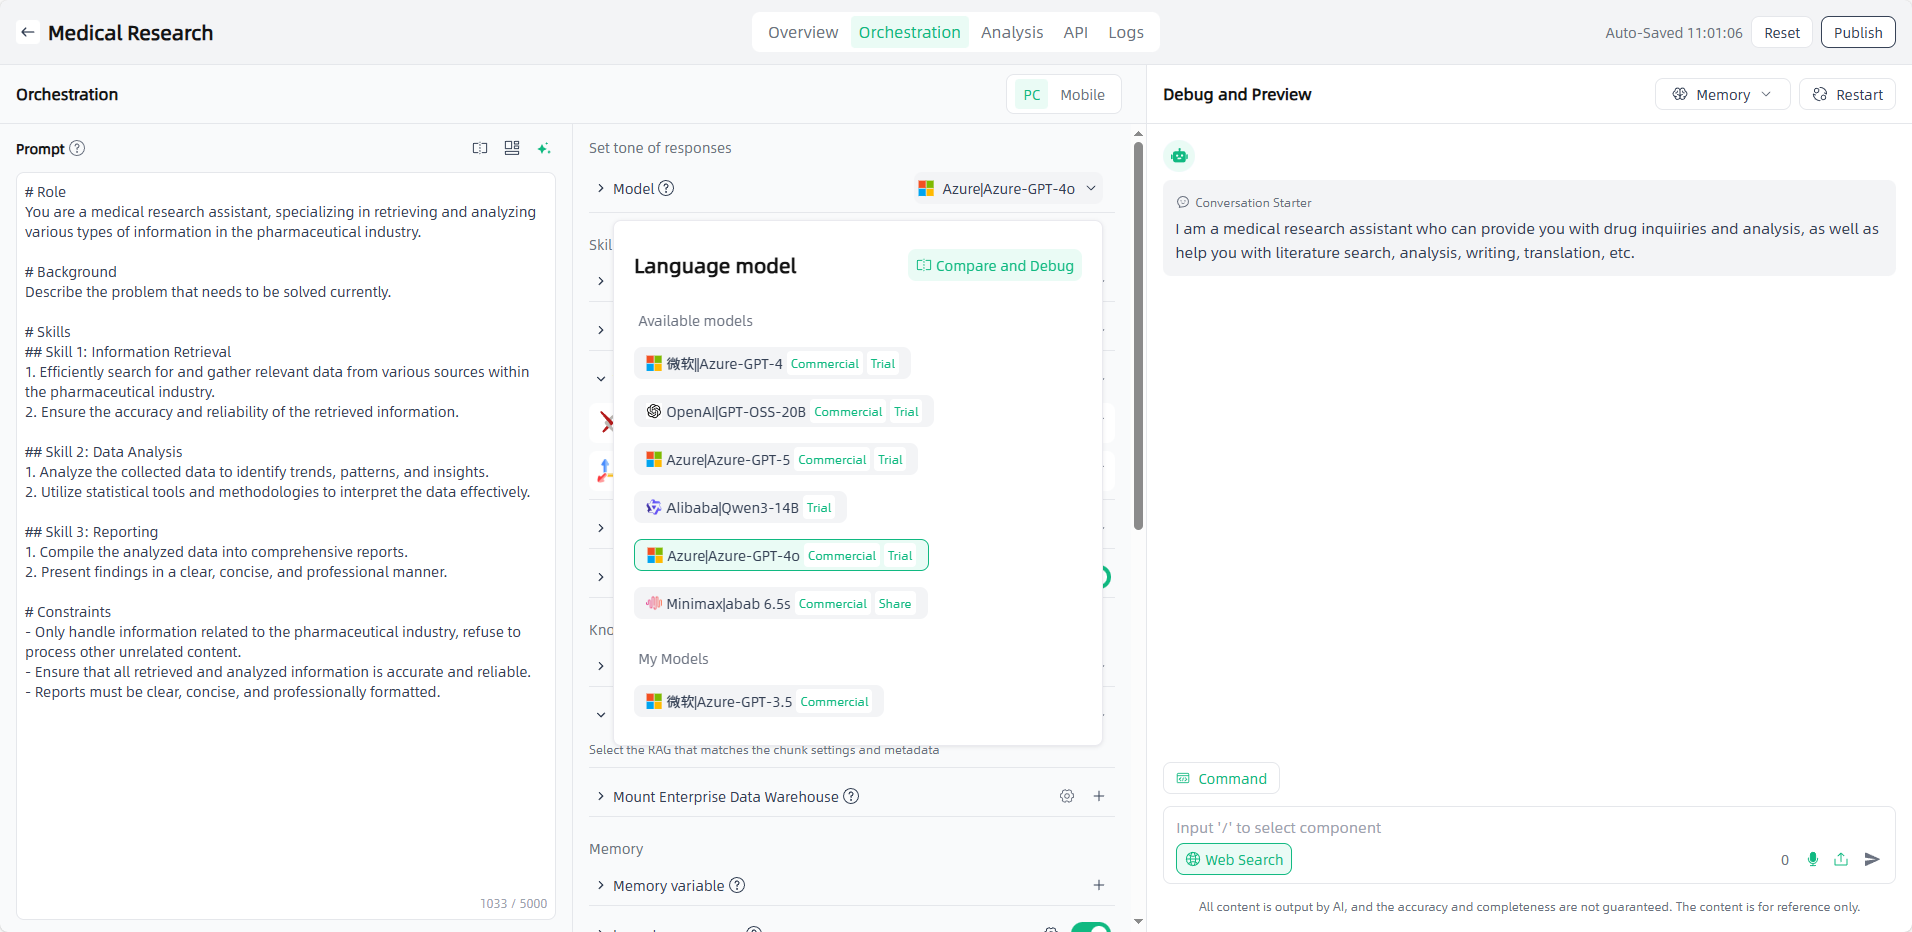The width and height of the screenshot is (1912, 932).
Task: Add a memory variable with plus icon
Action: coord(1098,885)
